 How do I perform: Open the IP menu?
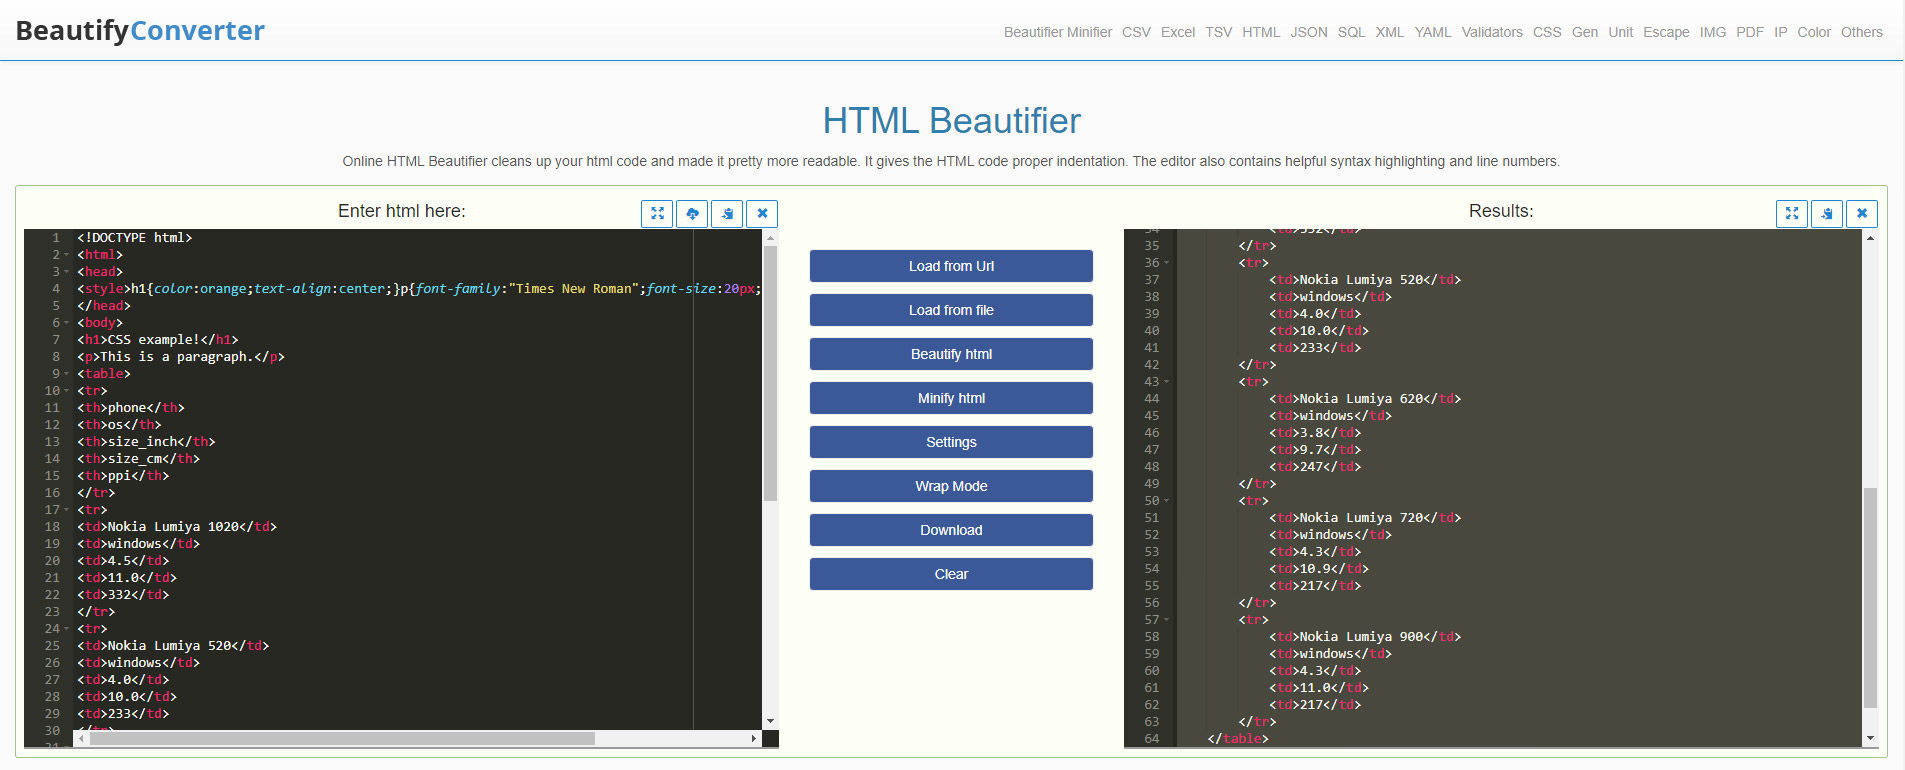coord(1781,32)
